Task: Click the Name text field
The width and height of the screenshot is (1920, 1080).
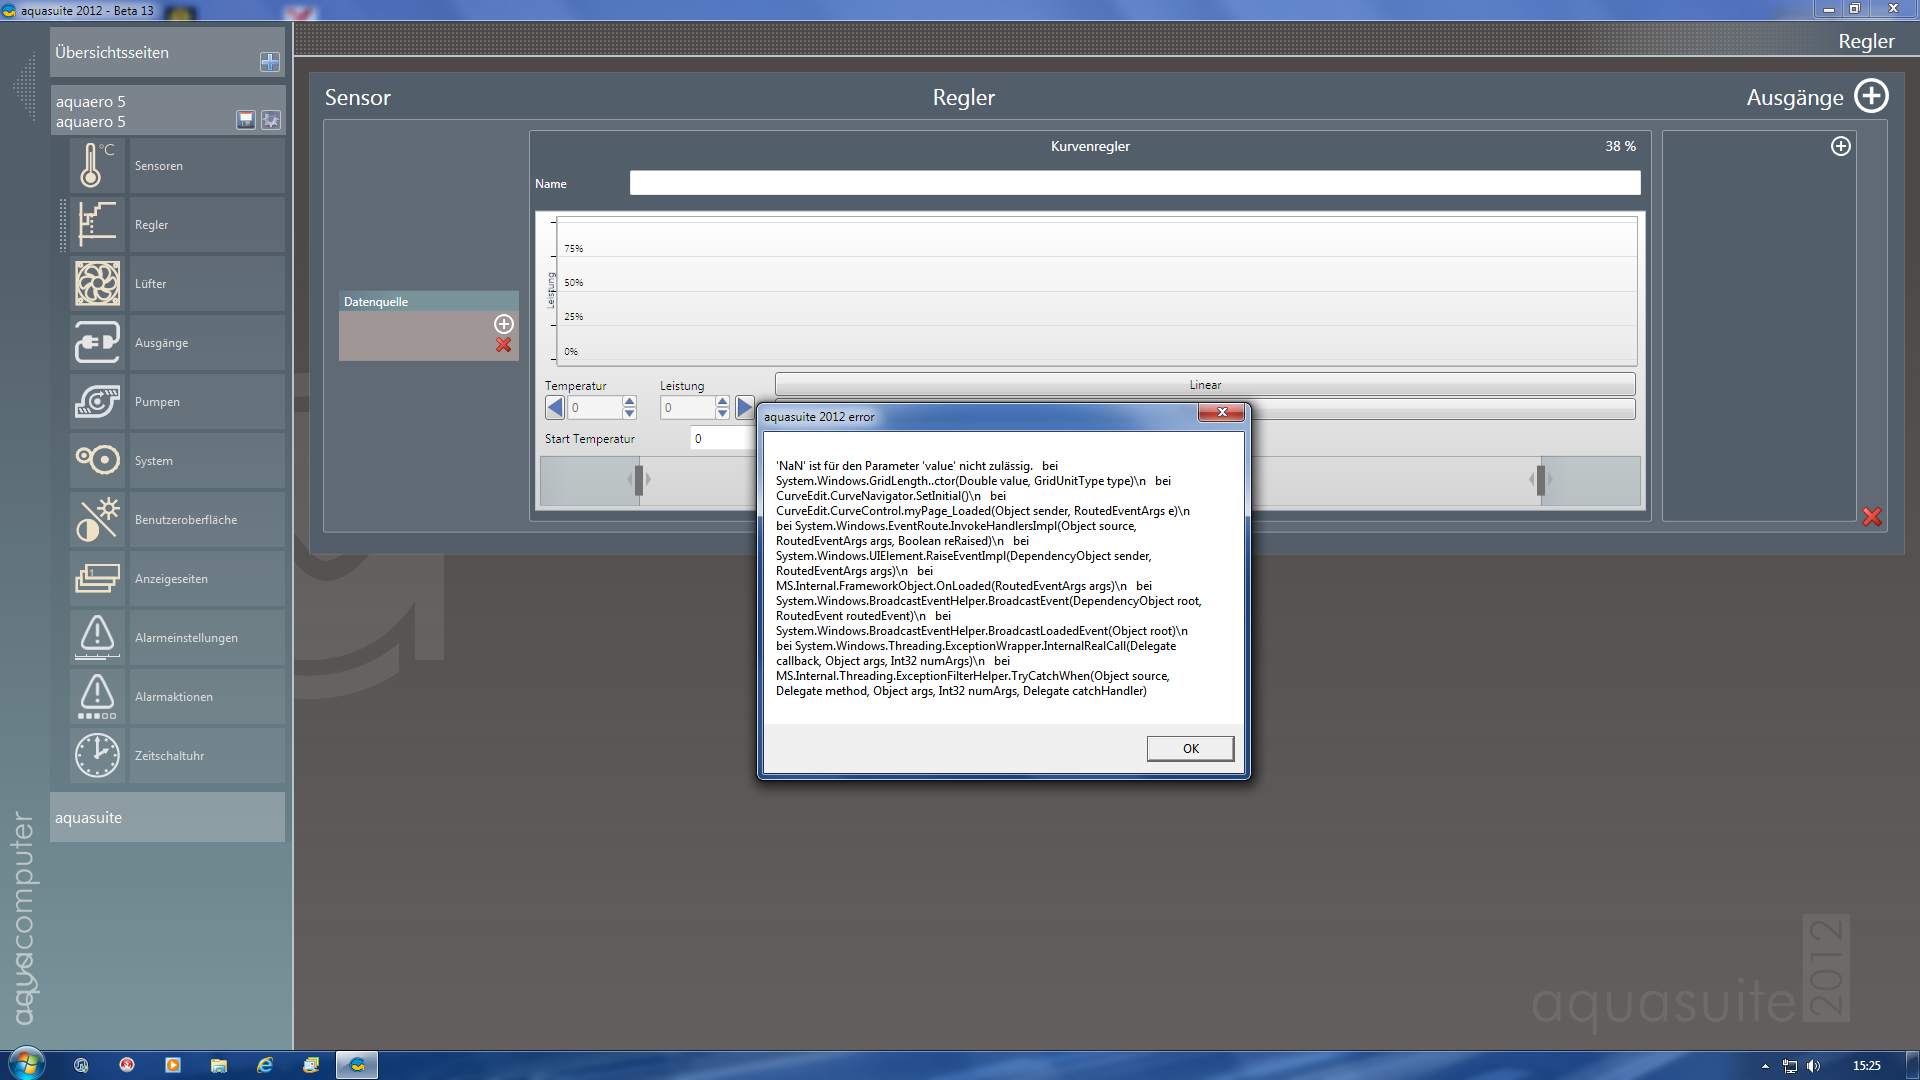Action: point(1134,183)
